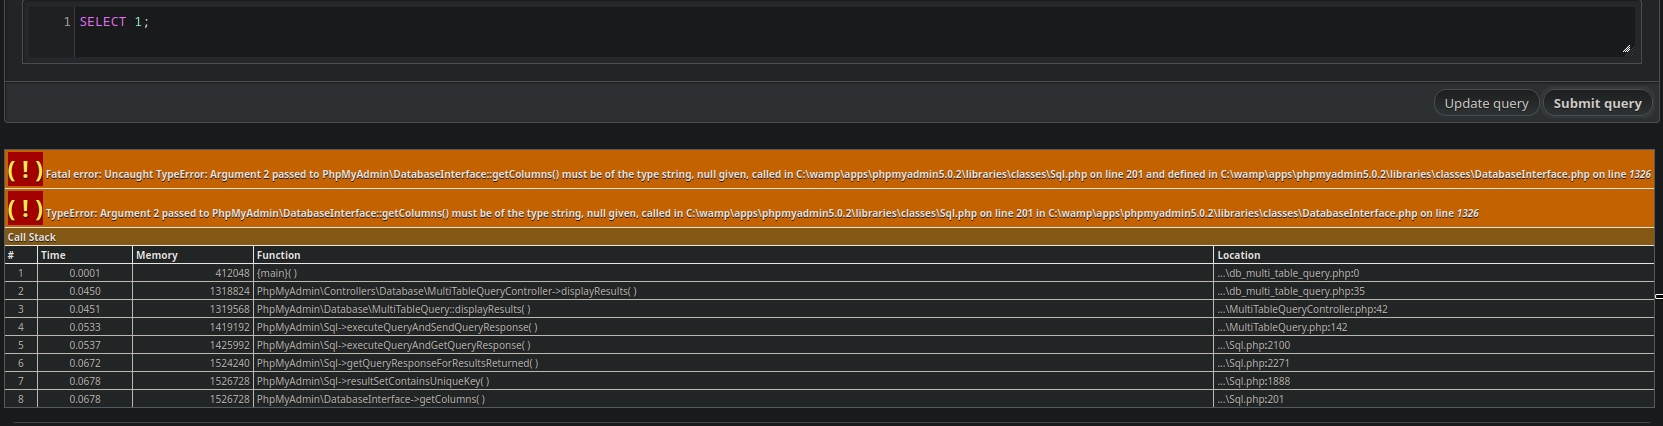Click the resultSetContainsUniqueKey() function cell
Screen dimensions: 1663x426
(373, 381)
